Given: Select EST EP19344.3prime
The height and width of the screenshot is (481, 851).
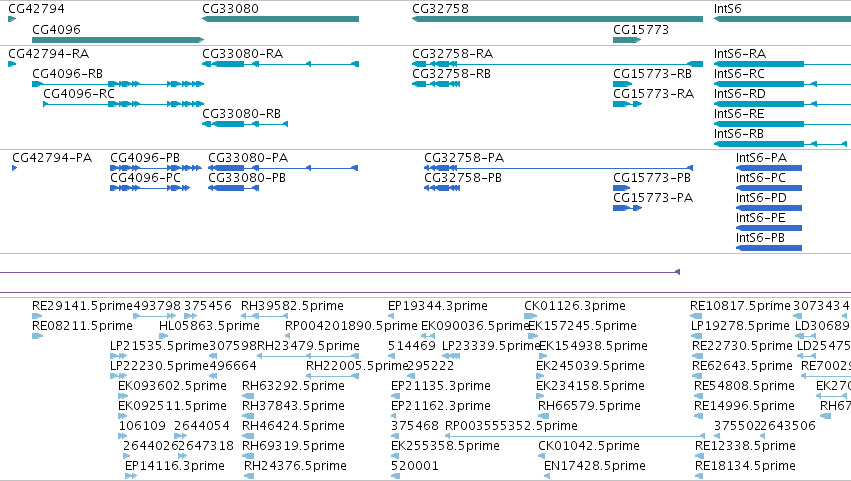Looking at the screenshot, I should tap(437, 306).
